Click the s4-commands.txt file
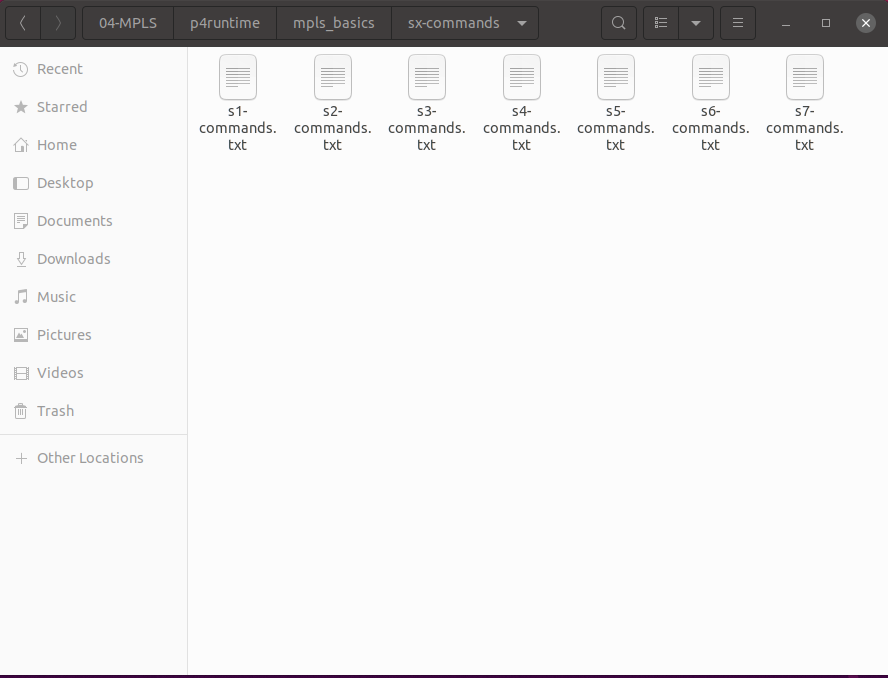The width and height of the screenshot is (888, 678). pyautogui.click(x=521, y=78)
